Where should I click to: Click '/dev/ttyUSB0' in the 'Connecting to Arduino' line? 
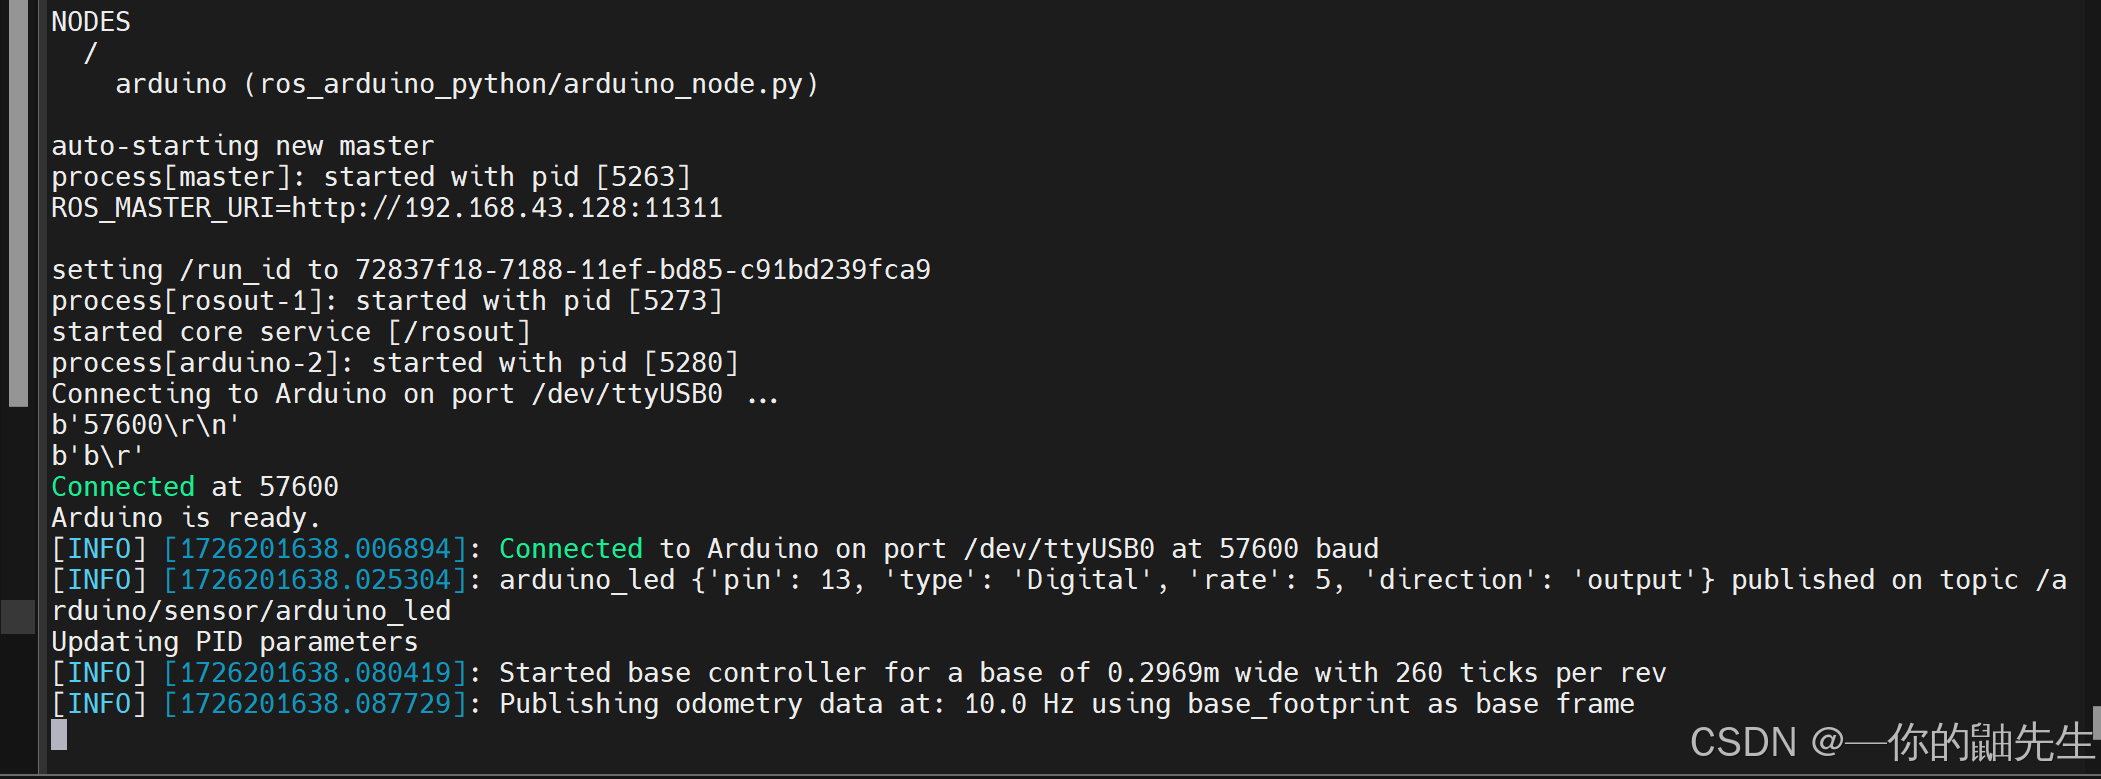pyautogui.click(x=627, y=394)
